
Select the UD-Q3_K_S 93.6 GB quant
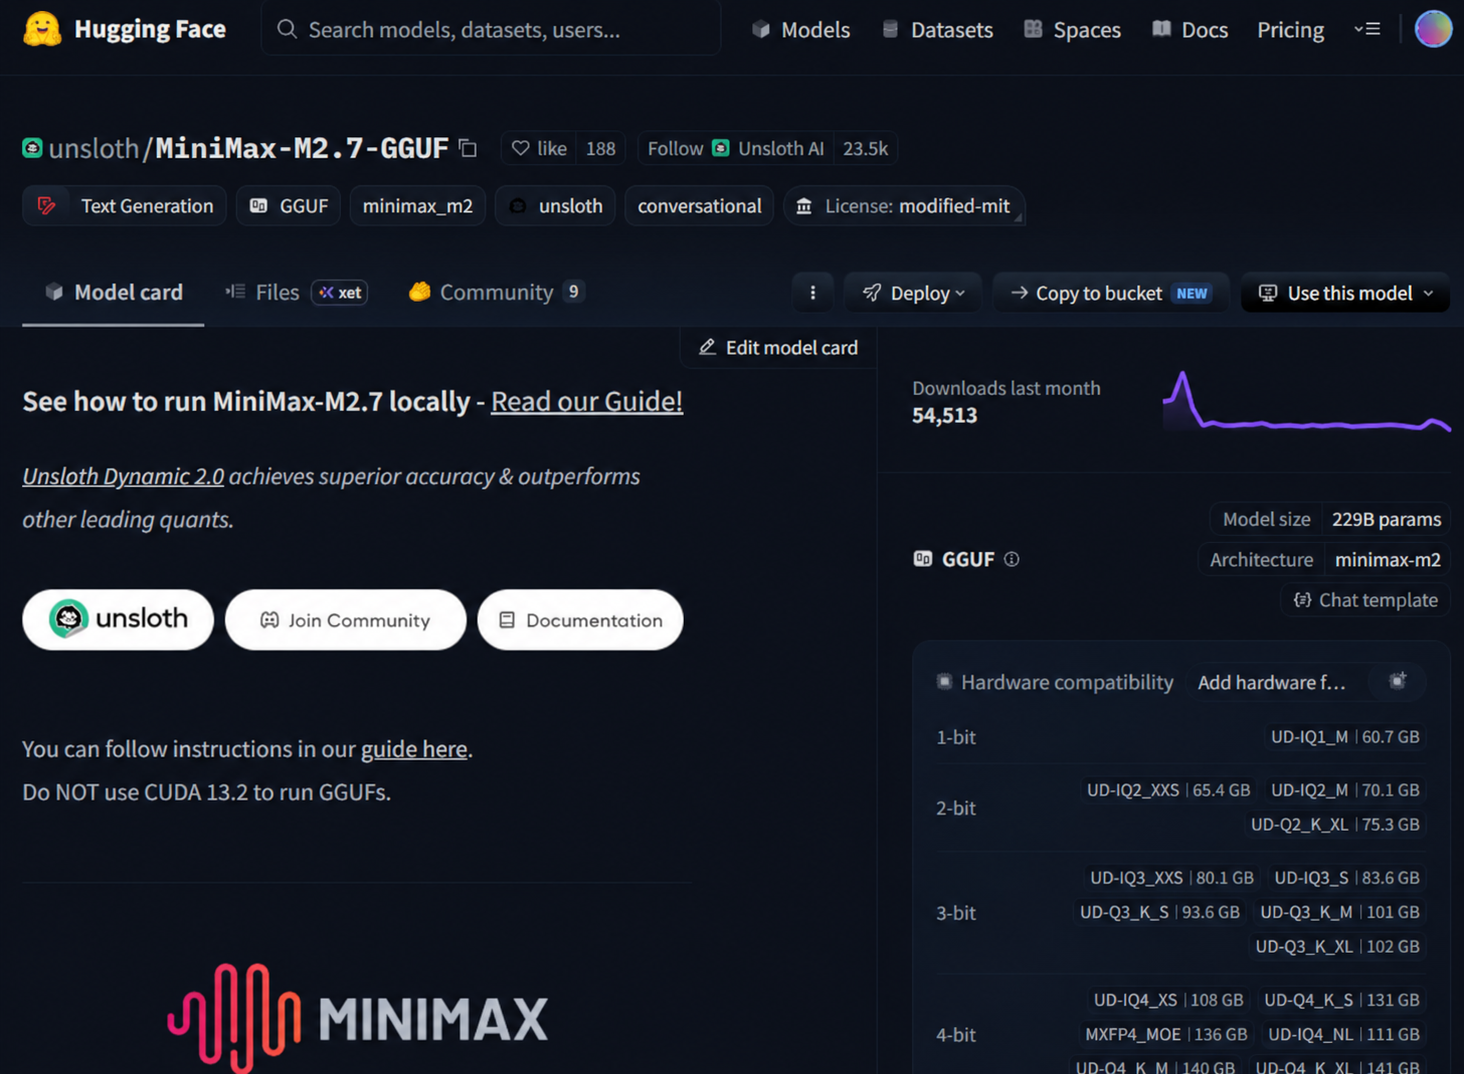click(x=1160, y=912)
